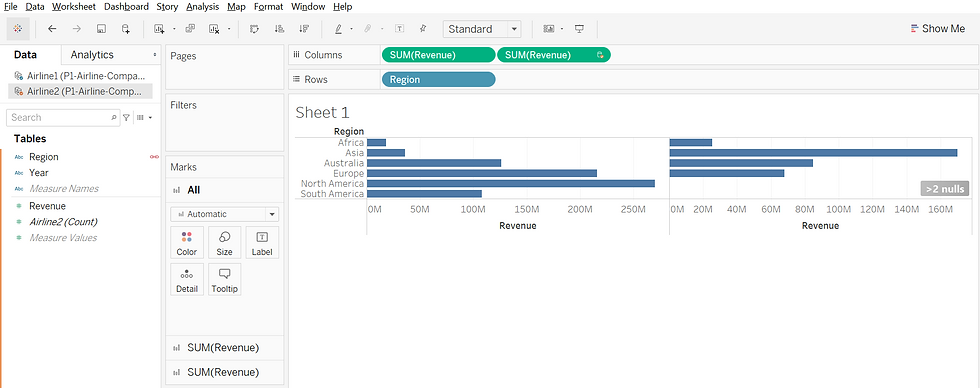Sort ascending toolbar icon
The image size is (980, 388).
[279, 29]
